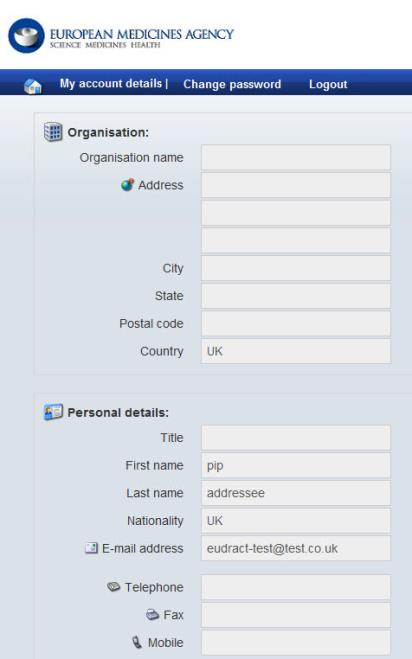
Task: Focus the Last name field with addressee
Action: (x=296, y=493)
